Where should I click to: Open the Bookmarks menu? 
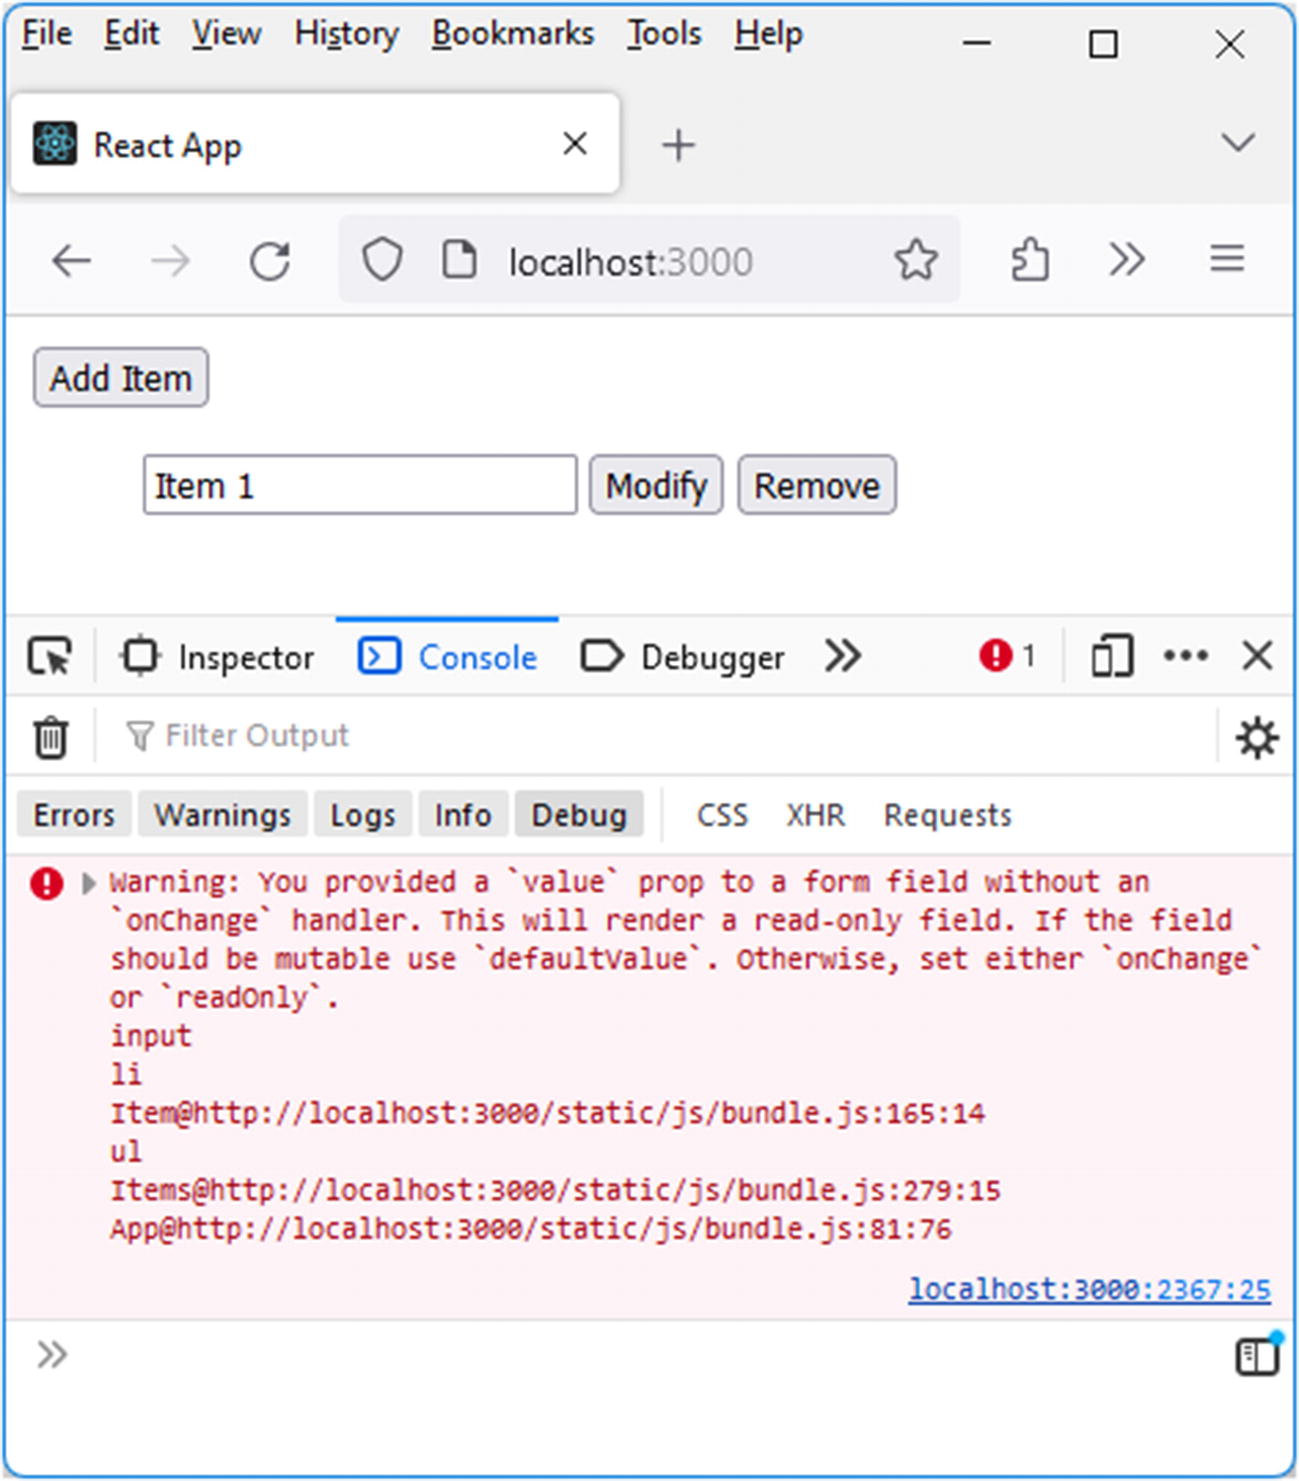pyautogui.click(x=512, y=34)
